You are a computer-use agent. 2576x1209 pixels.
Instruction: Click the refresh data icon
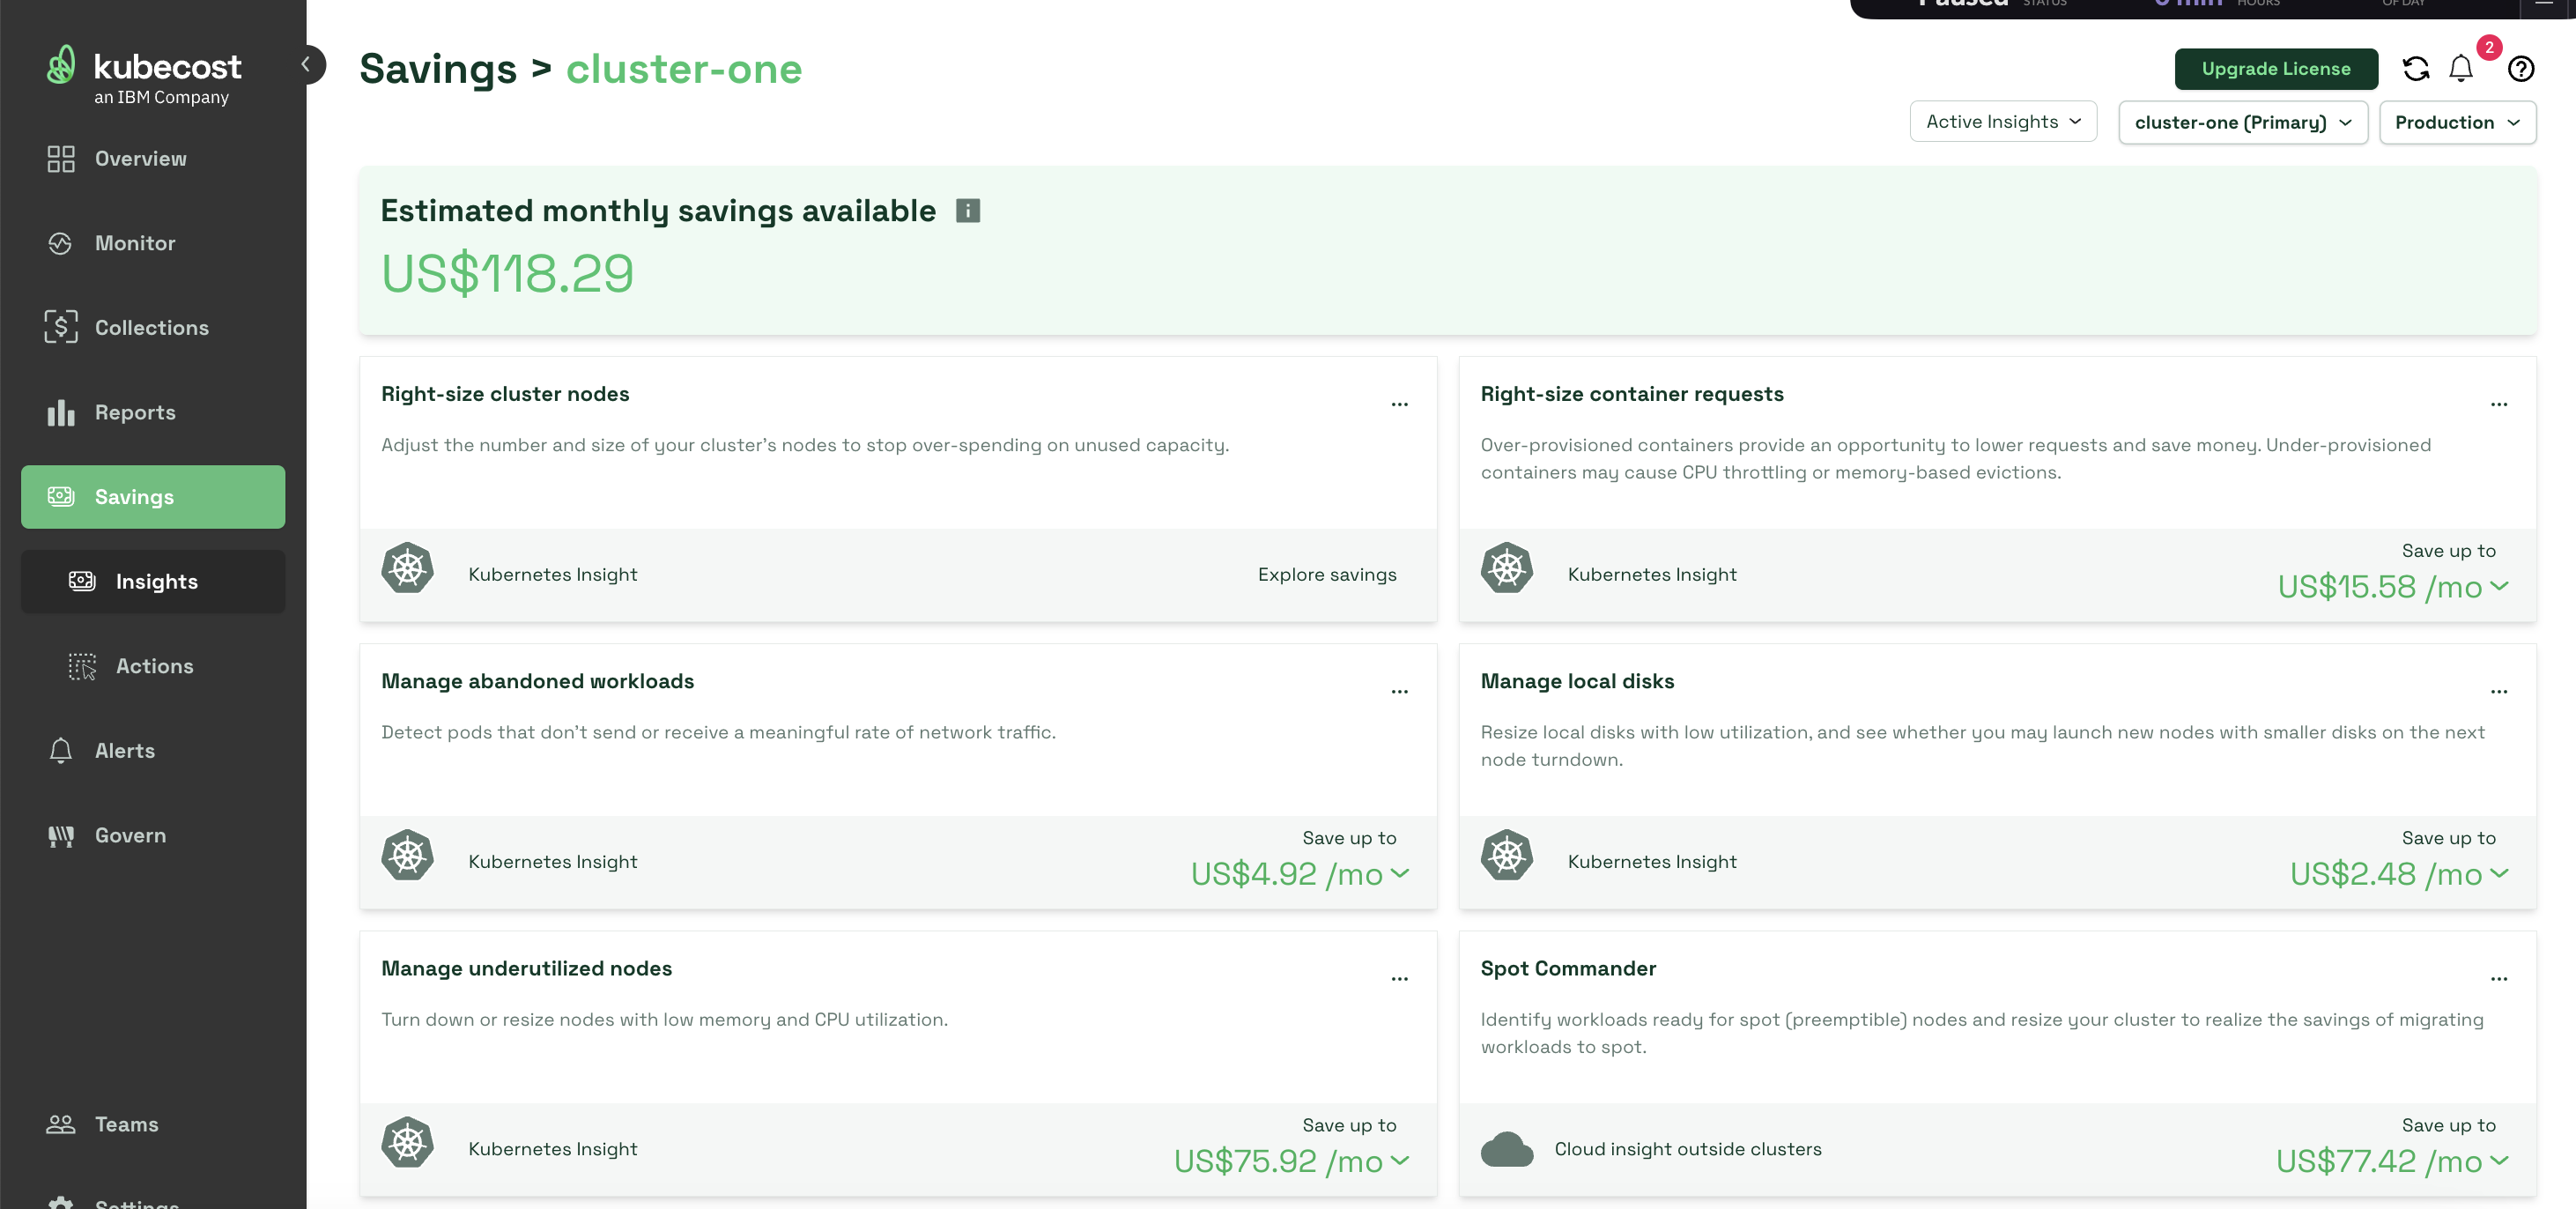(2415, 69)
